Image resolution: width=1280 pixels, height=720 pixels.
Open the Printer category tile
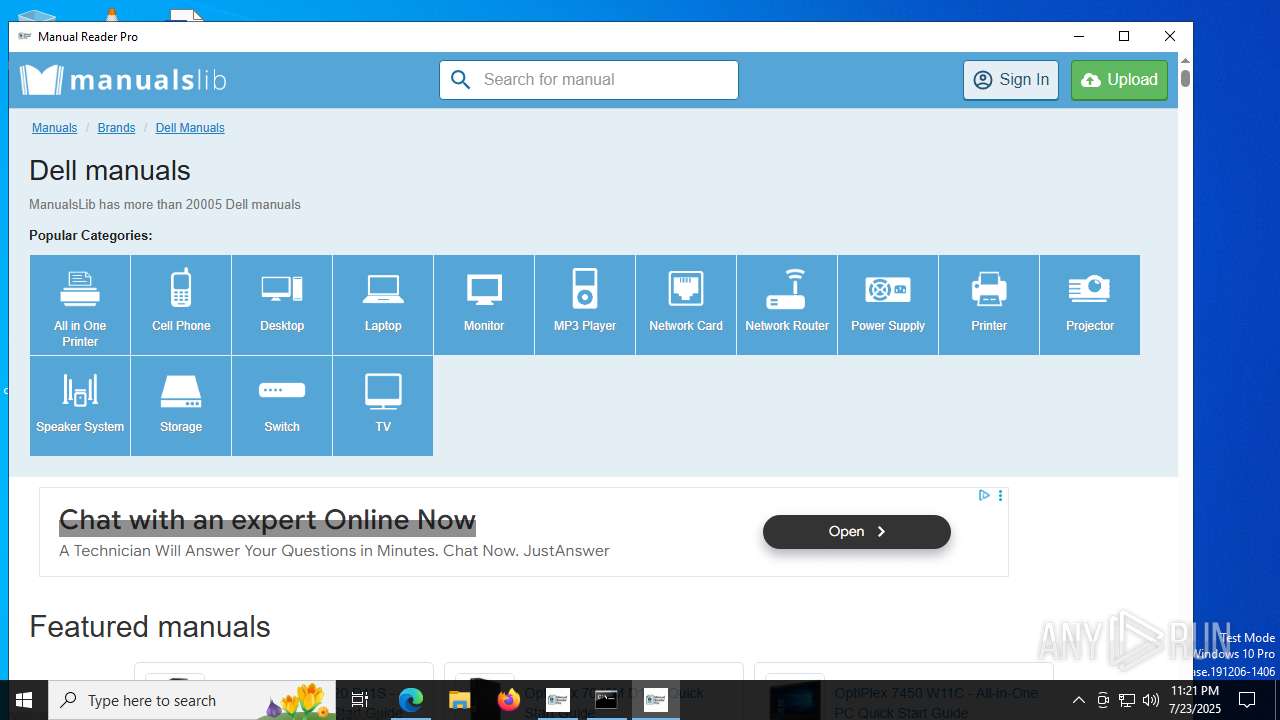pos(989,305)
